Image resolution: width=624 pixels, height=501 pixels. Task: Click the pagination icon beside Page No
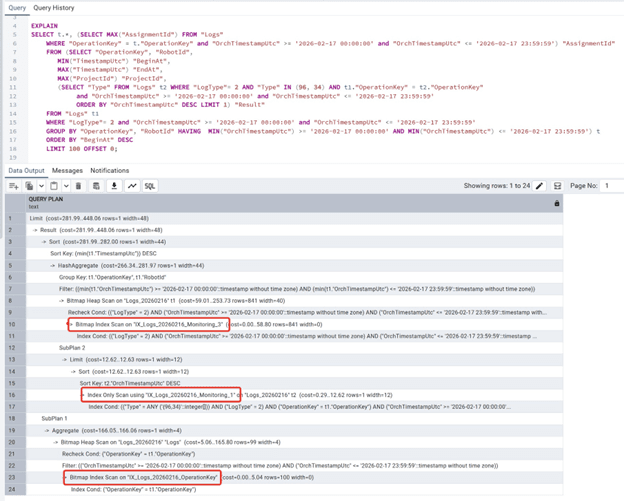pos(558,186)
